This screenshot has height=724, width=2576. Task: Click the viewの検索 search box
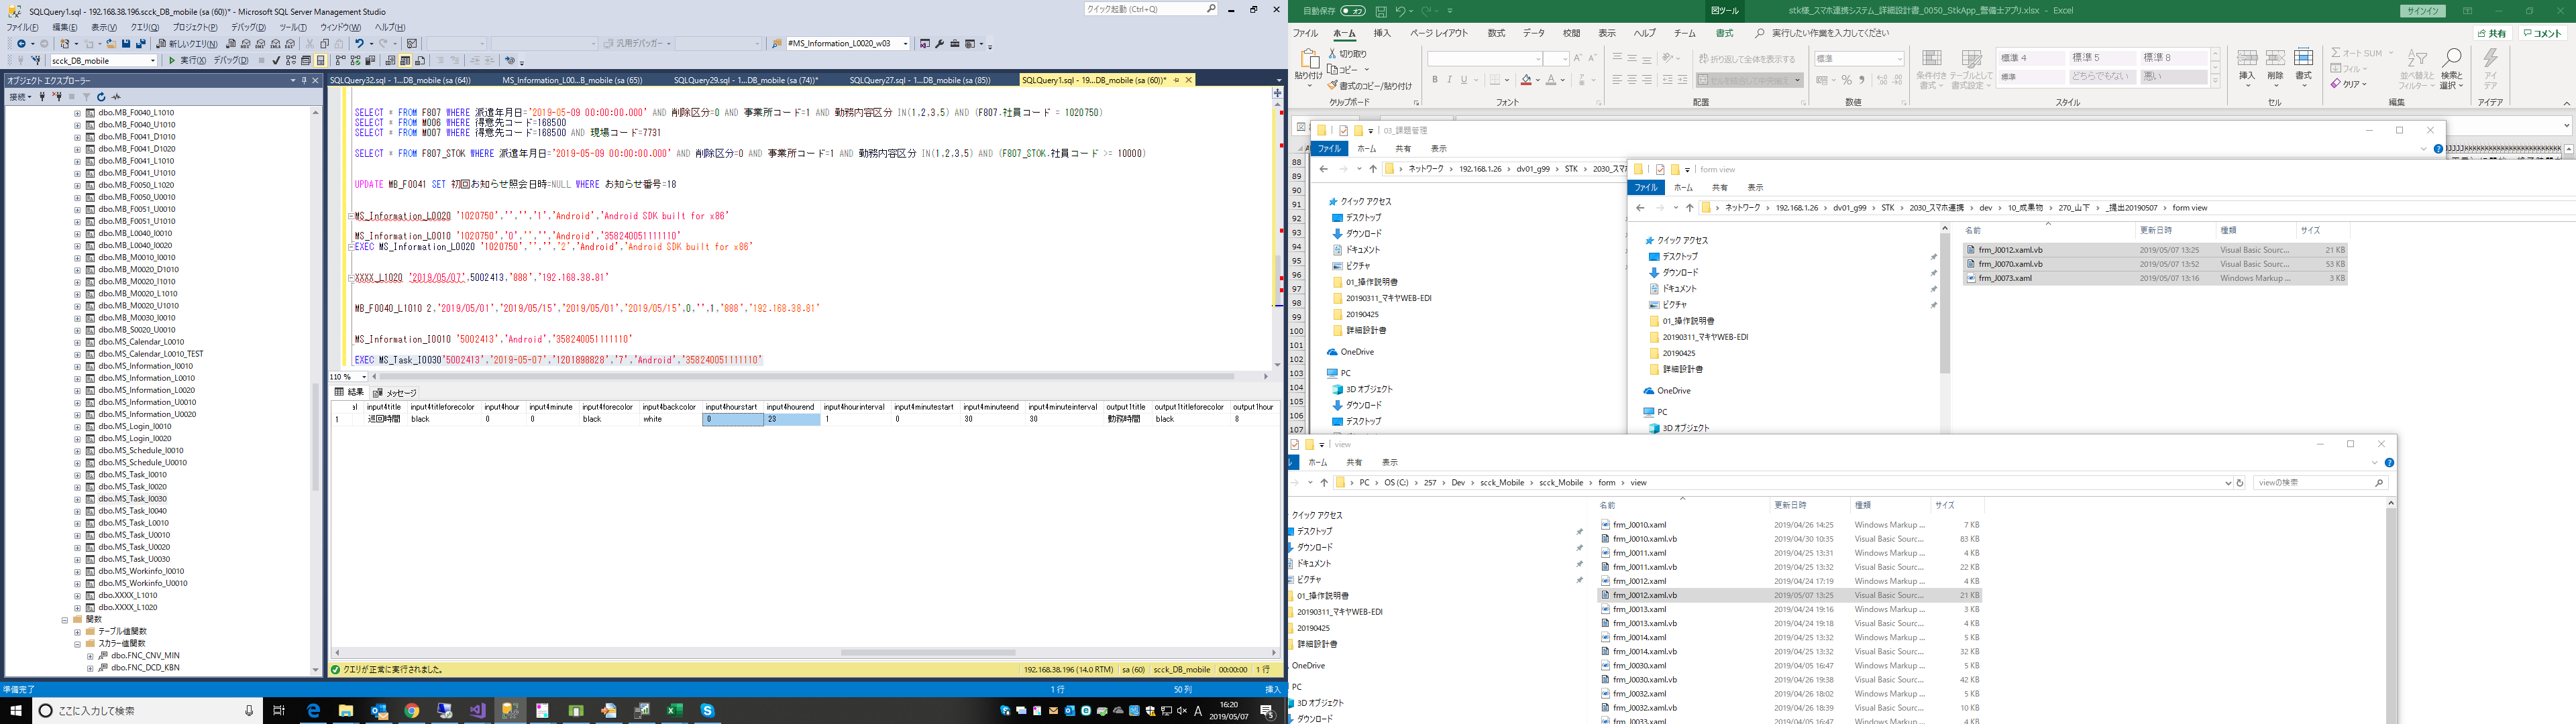[2320, 483]
